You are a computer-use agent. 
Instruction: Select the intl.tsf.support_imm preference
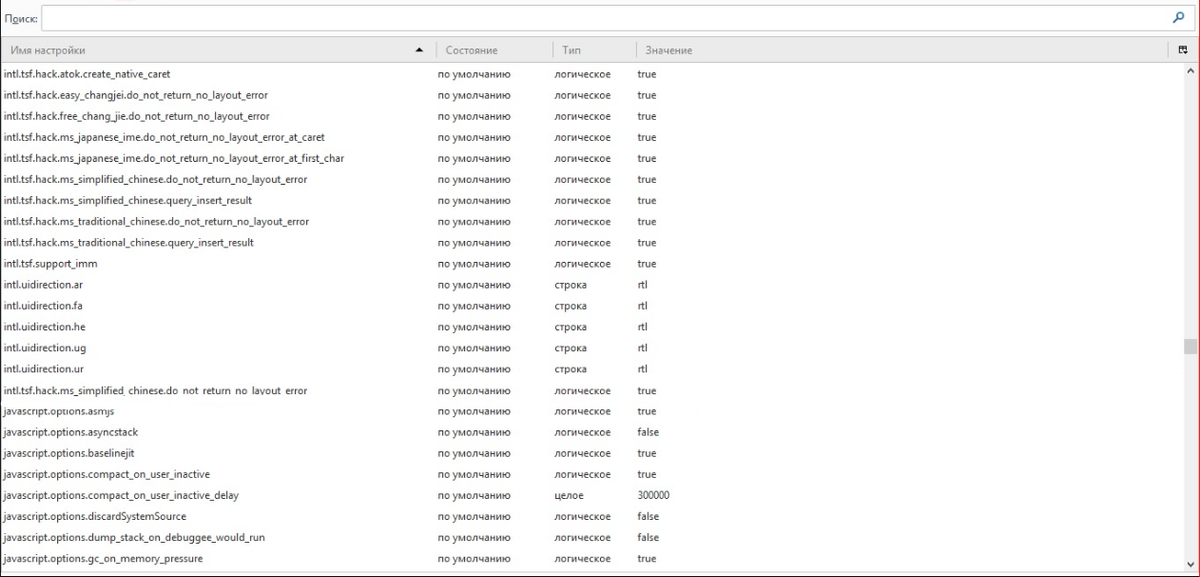click(x=592, y=263)
